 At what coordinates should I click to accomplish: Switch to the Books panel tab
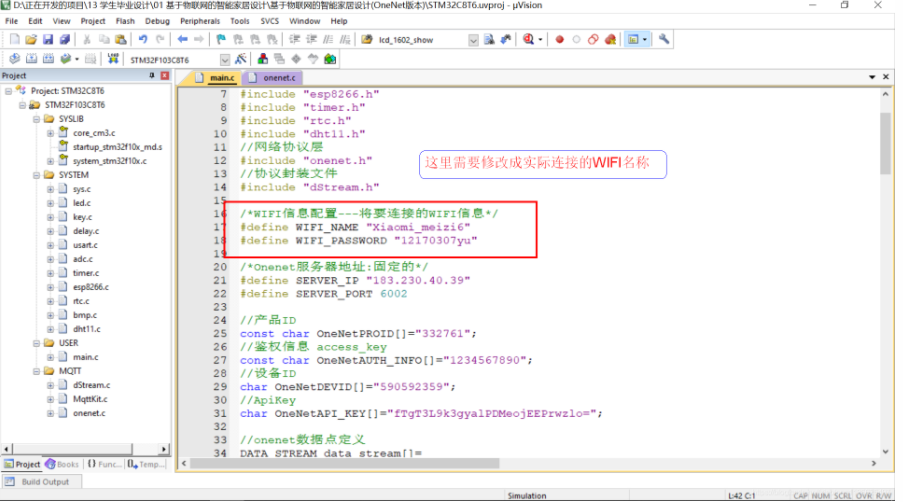click(62, 465)
